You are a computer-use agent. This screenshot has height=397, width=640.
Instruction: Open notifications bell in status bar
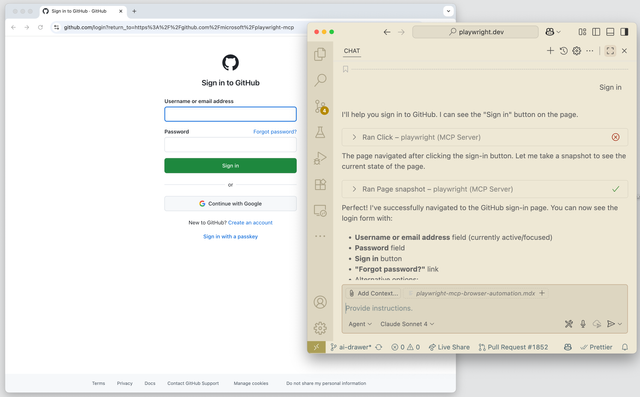(625, 347)
